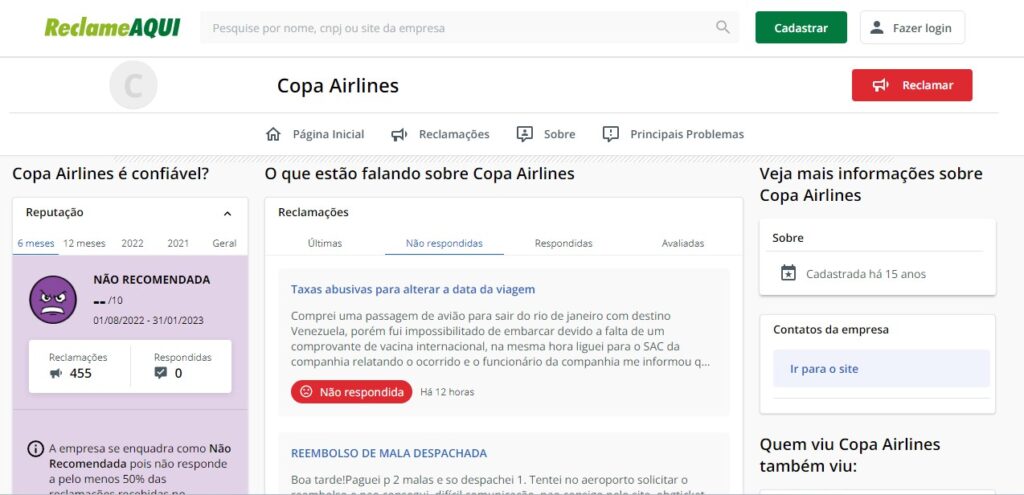Screen dimensions: 1024x495
Task: Click the search magnifier icon
Action: tap(723, 28)
